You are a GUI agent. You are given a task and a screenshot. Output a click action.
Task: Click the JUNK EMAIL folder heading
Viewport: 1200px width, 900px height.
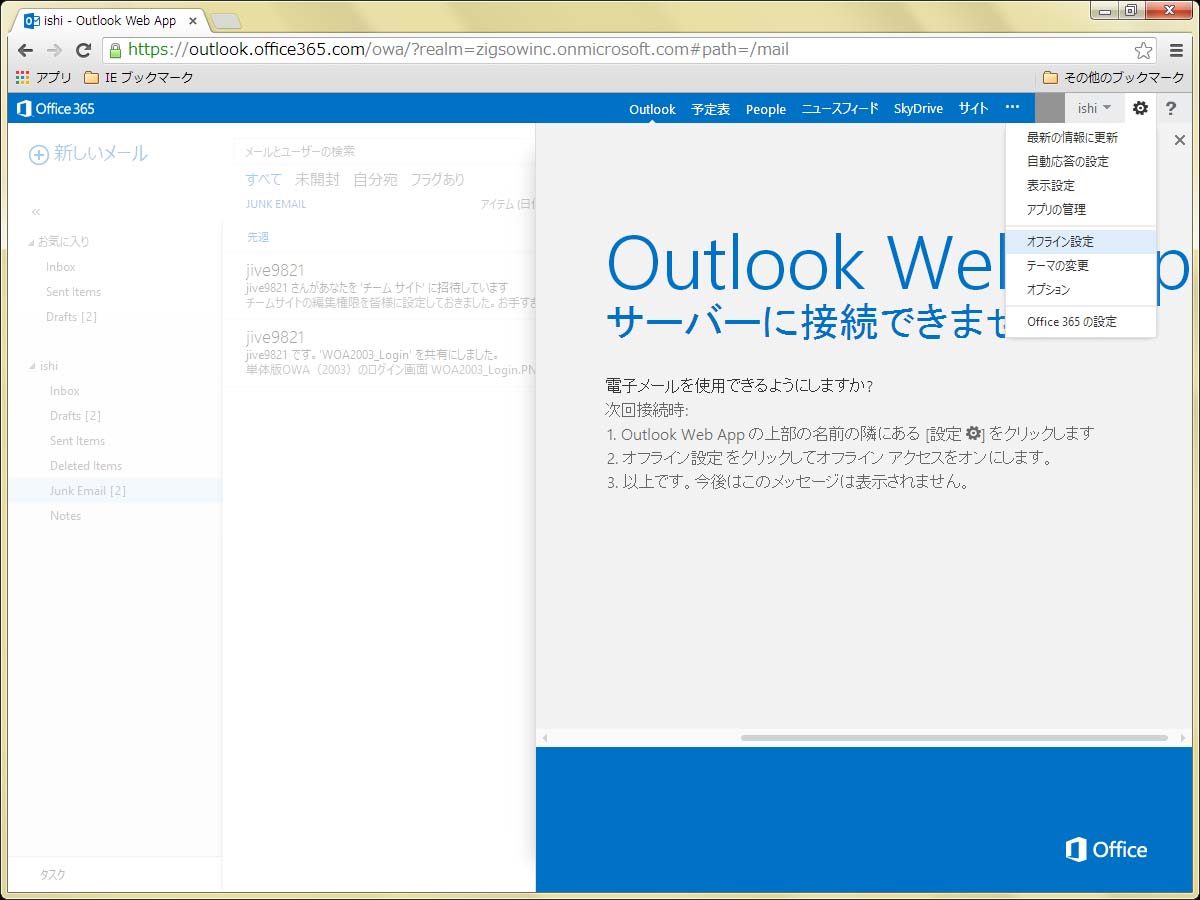pyautogui.click(x=276, y=204)
